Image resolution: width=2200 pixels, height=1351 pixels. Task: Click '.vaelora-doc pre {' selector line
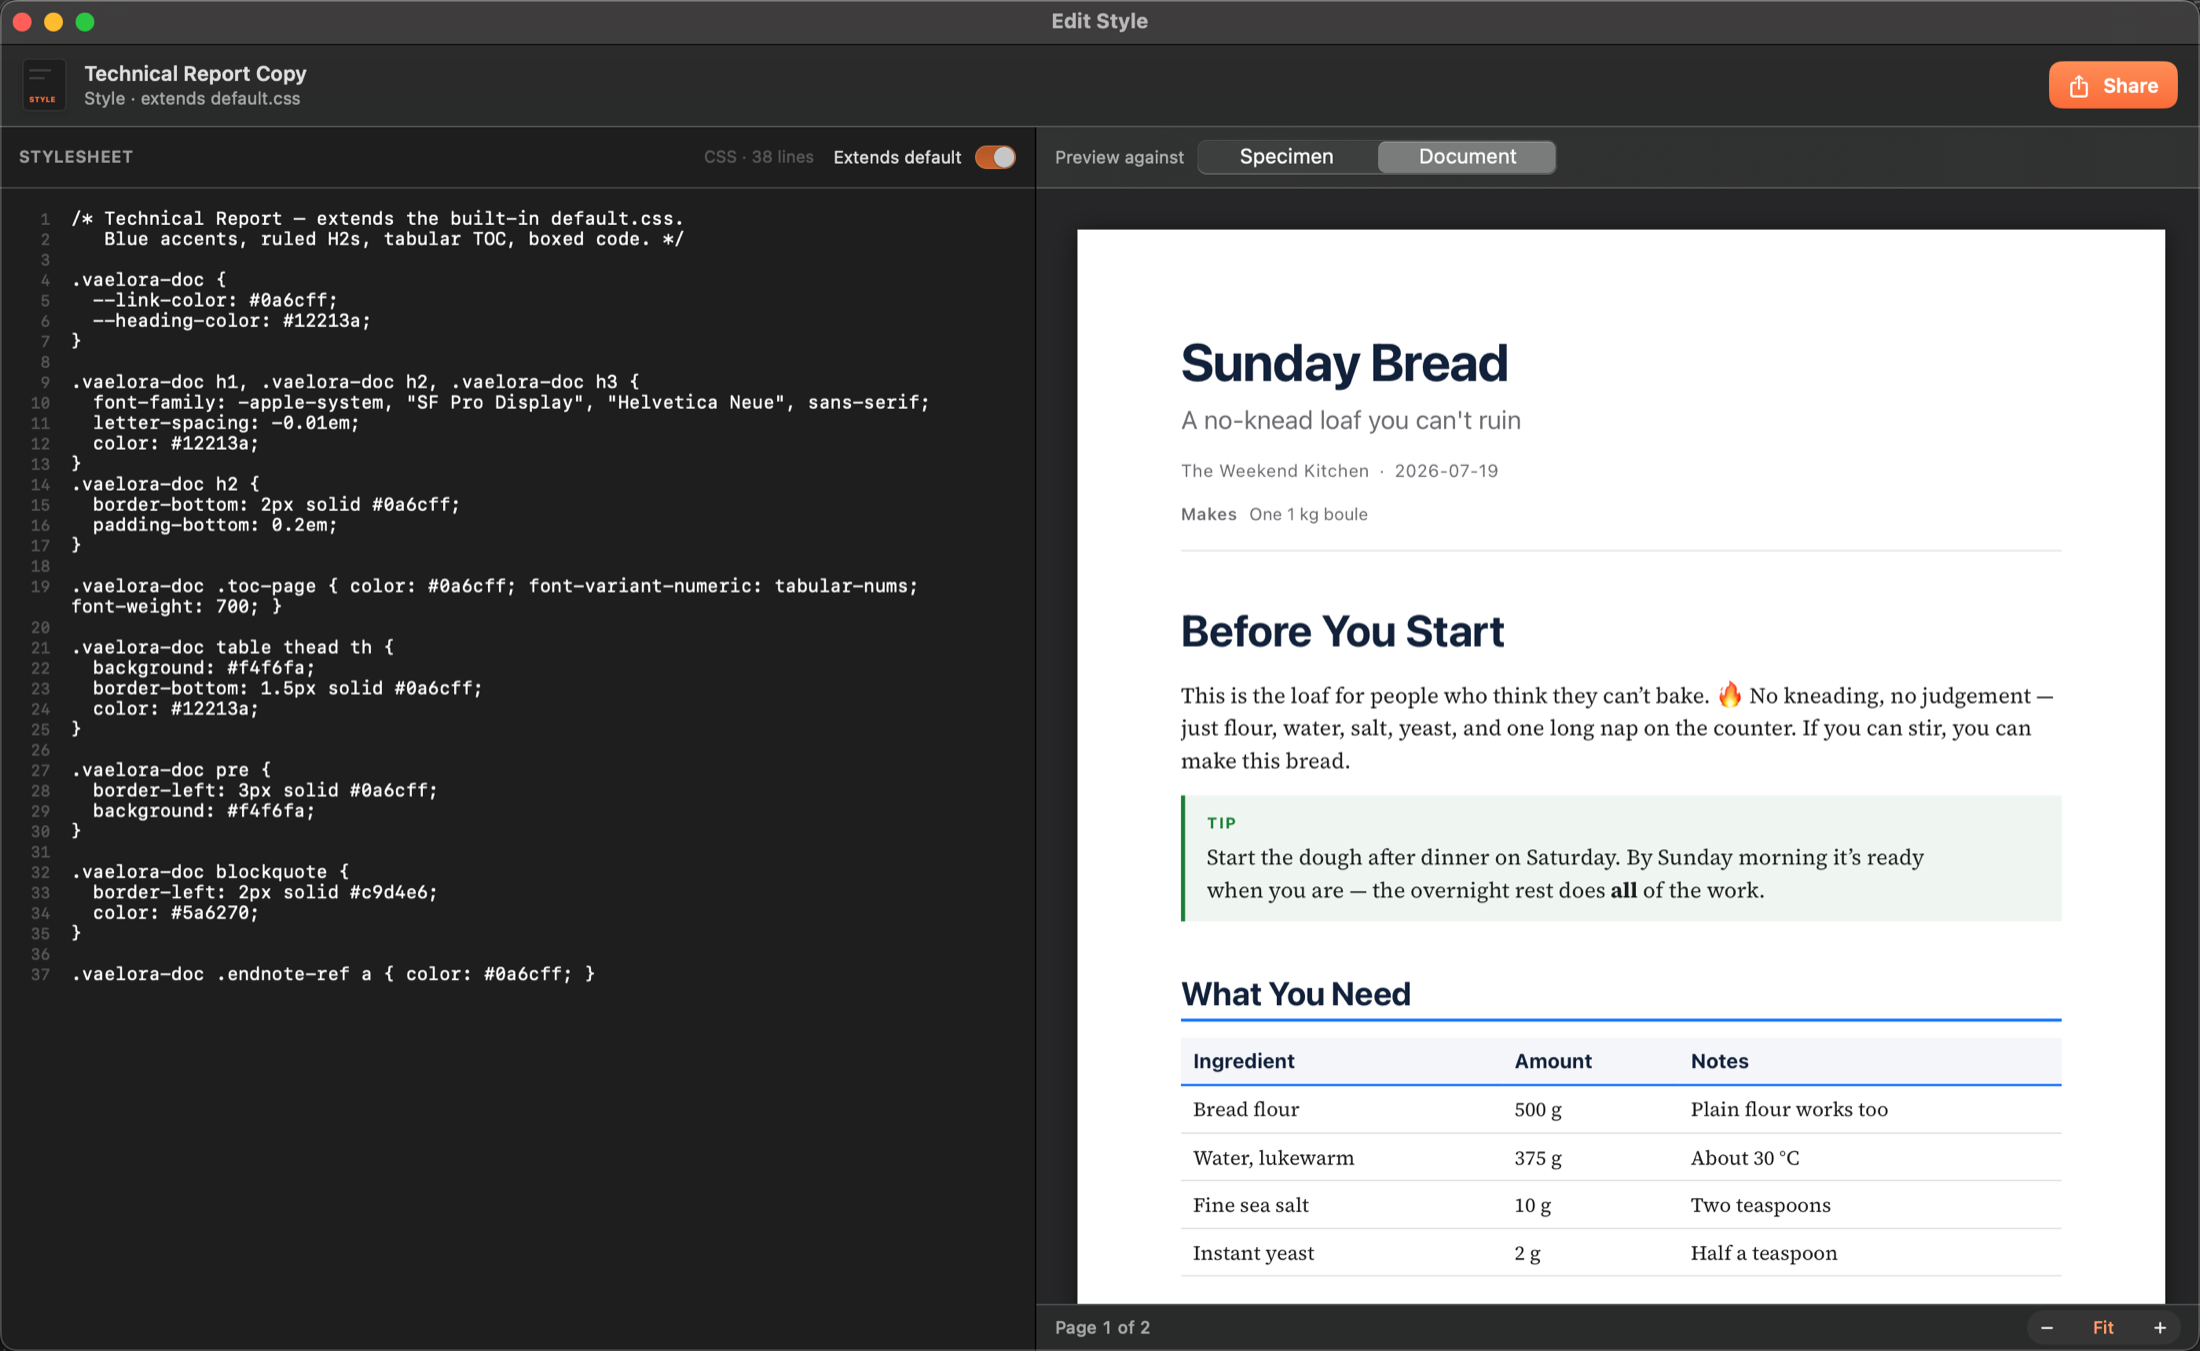171,769
